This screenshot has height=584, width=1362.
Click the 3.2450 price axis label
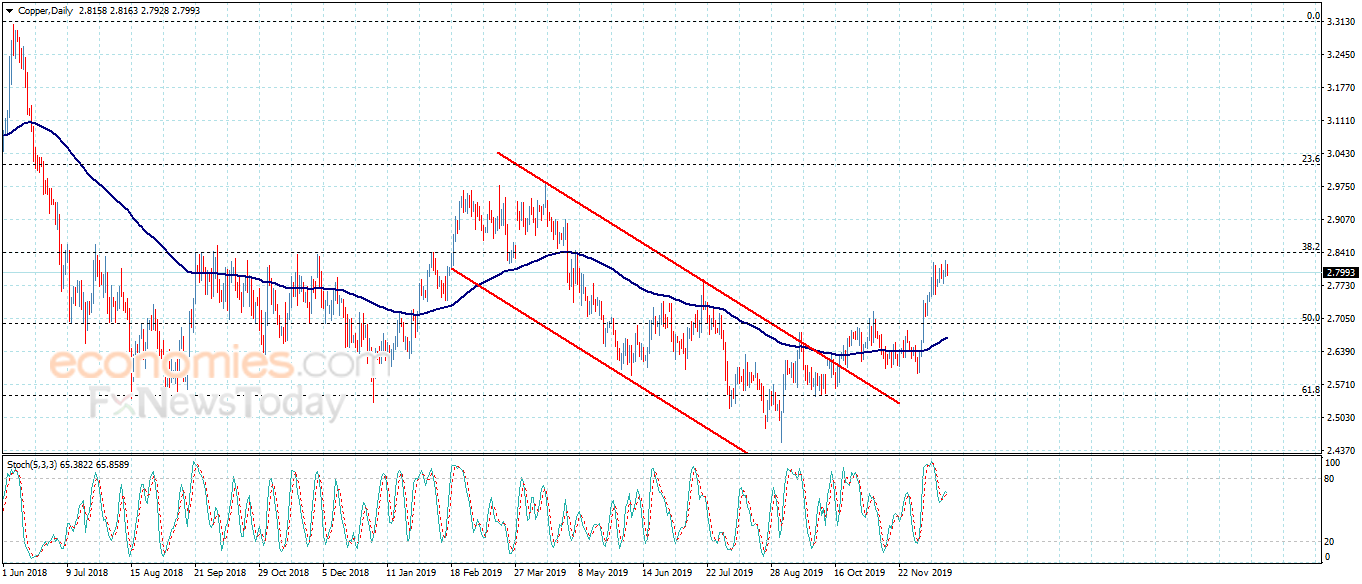pyautogui.click(x=1340, y=55)
